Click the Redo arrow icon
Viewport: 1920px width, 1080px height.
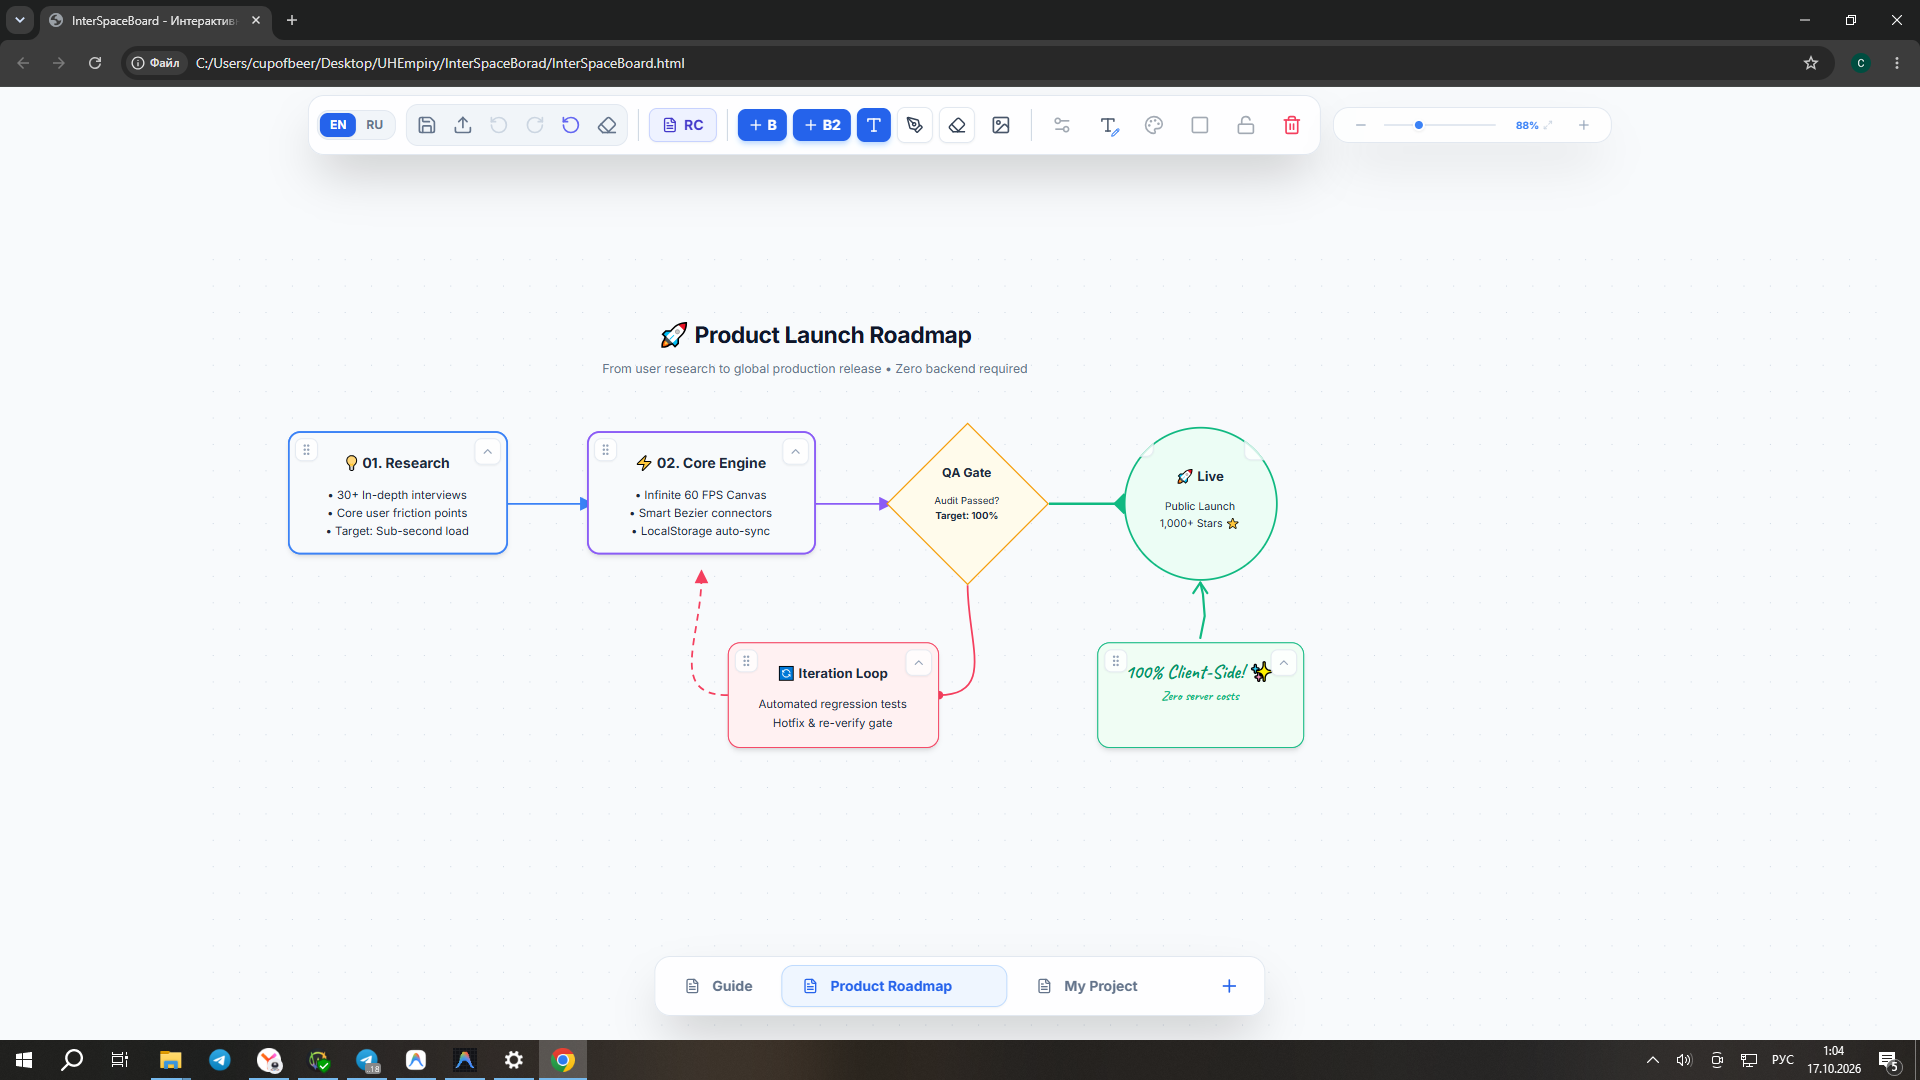pos(535,125)
